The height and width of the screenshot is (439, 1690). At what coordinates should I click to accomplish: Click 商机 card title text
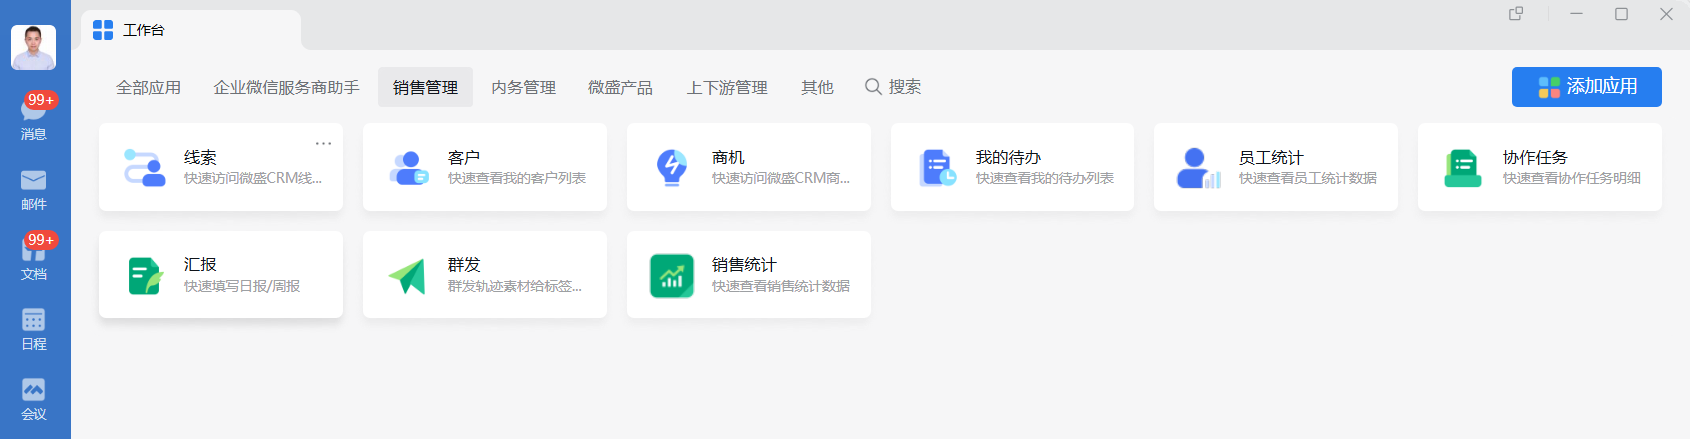click(728, 157)
